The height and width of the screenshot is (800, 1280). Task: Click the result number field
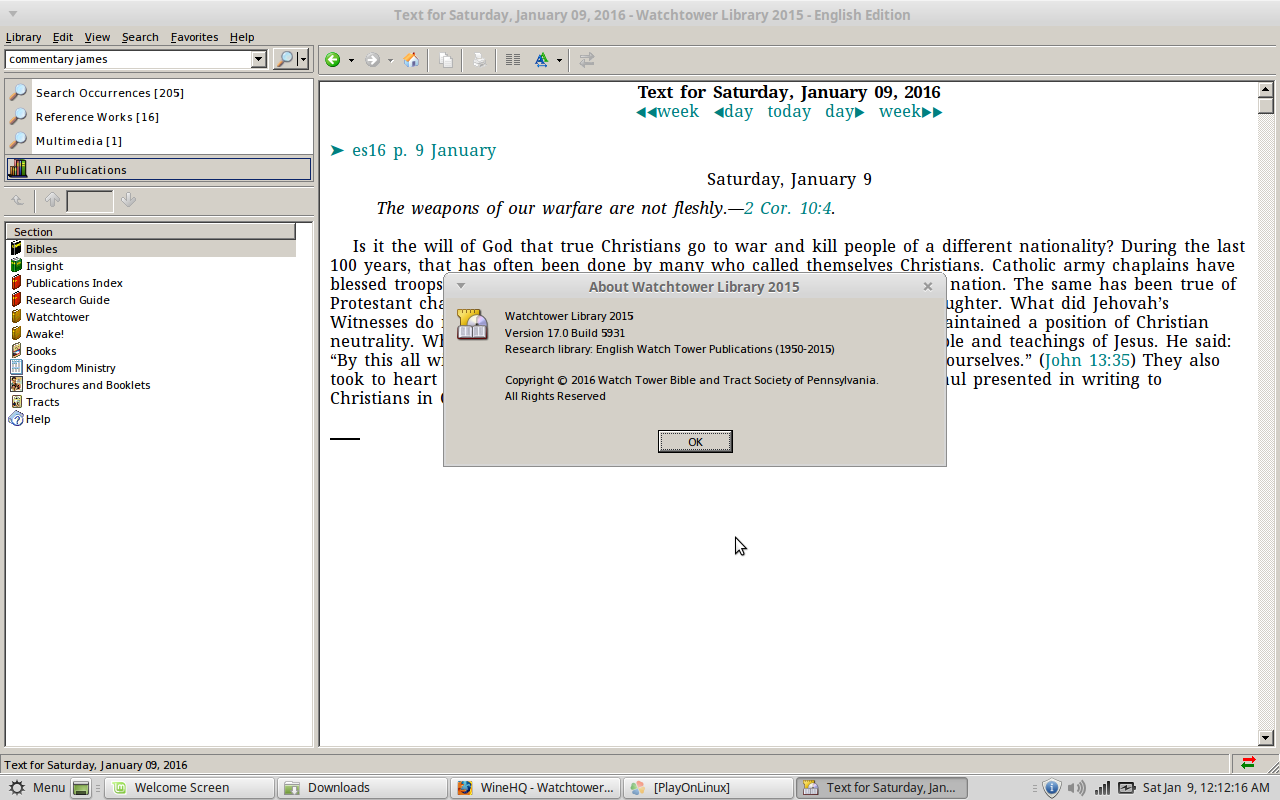(x=90, y=201)
